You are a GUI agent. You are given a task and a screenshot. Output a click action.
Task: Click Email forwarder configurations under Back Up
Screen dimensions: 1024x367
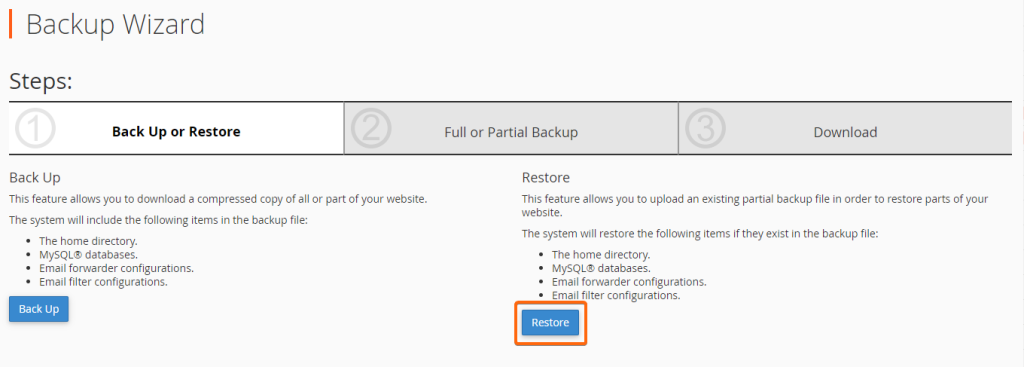(116, 268)
